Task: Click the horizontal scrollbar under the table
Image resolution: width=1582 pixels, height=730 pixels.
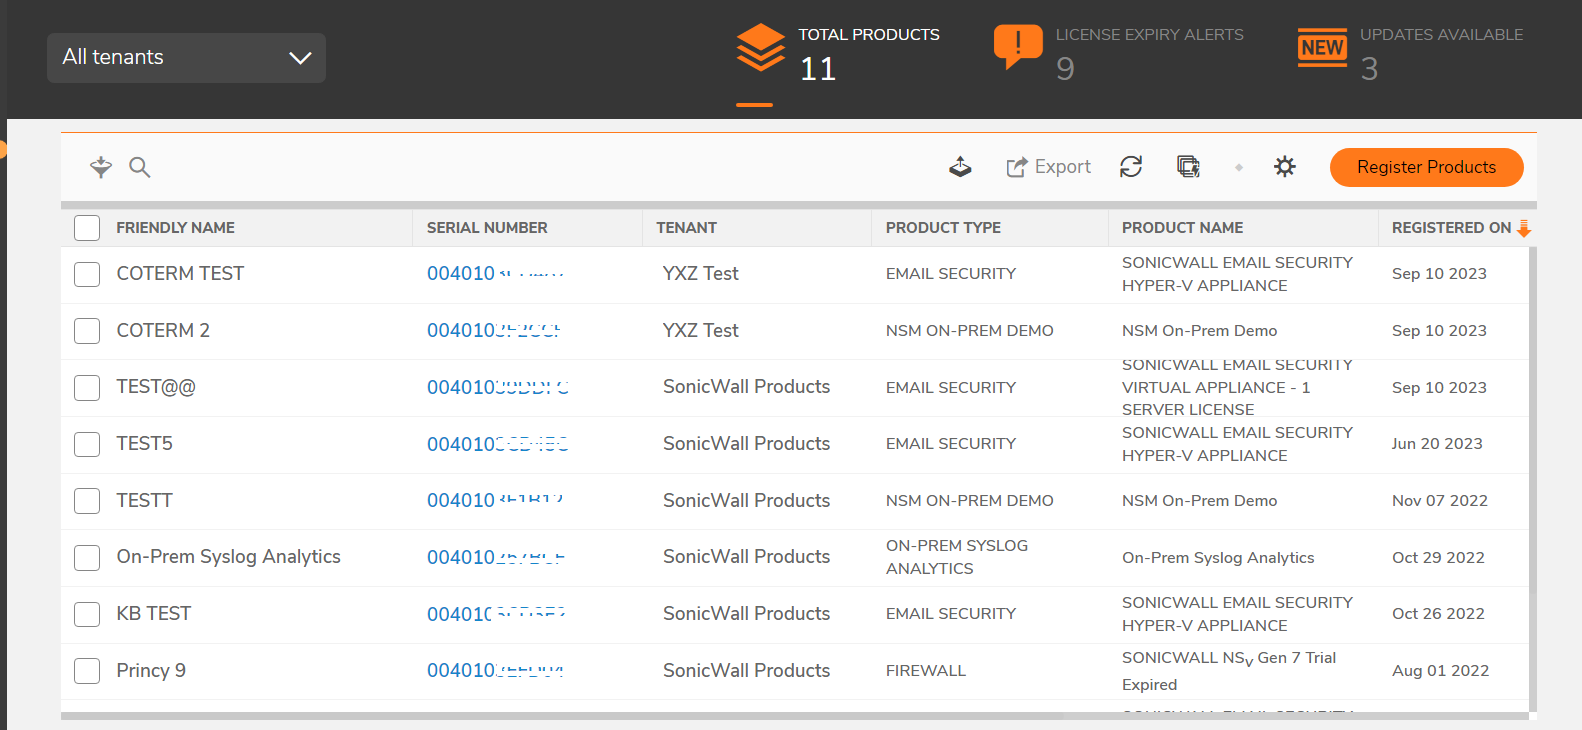Action: pyautogui.click(x=795, y=716)
